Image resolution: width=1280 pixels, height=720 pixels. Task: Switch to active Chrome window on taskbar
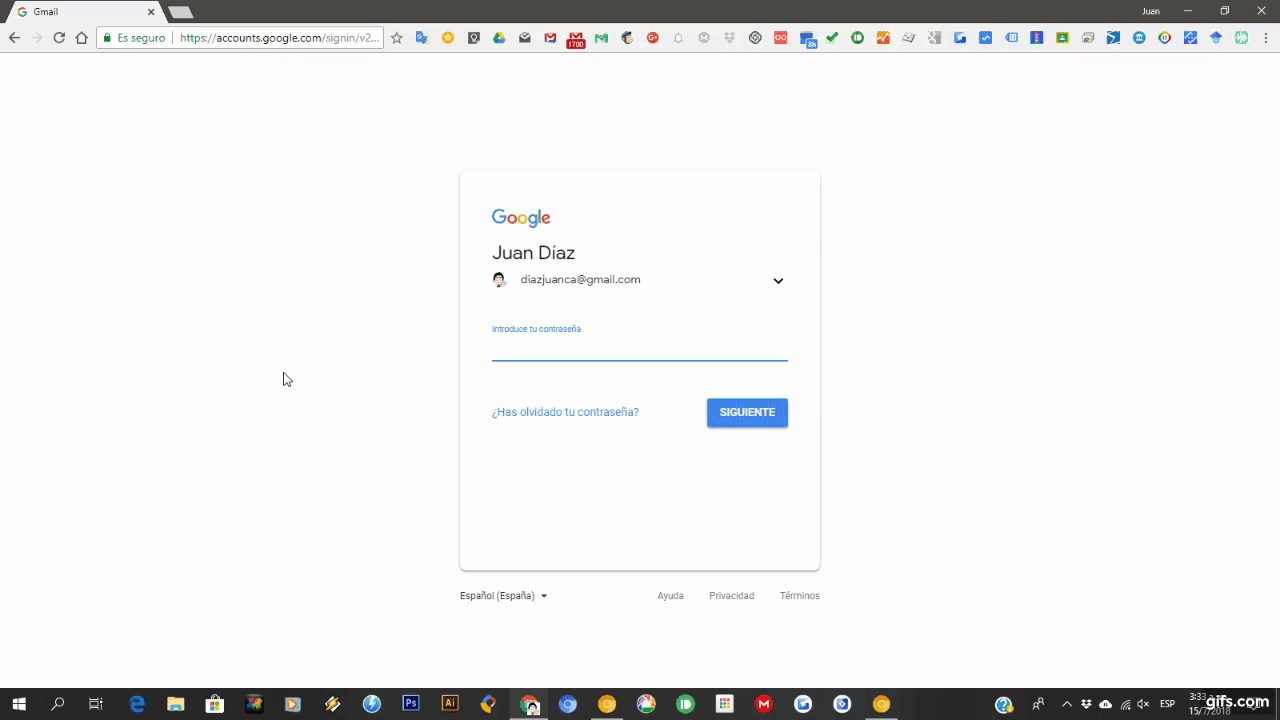click(x=529, y=704)
